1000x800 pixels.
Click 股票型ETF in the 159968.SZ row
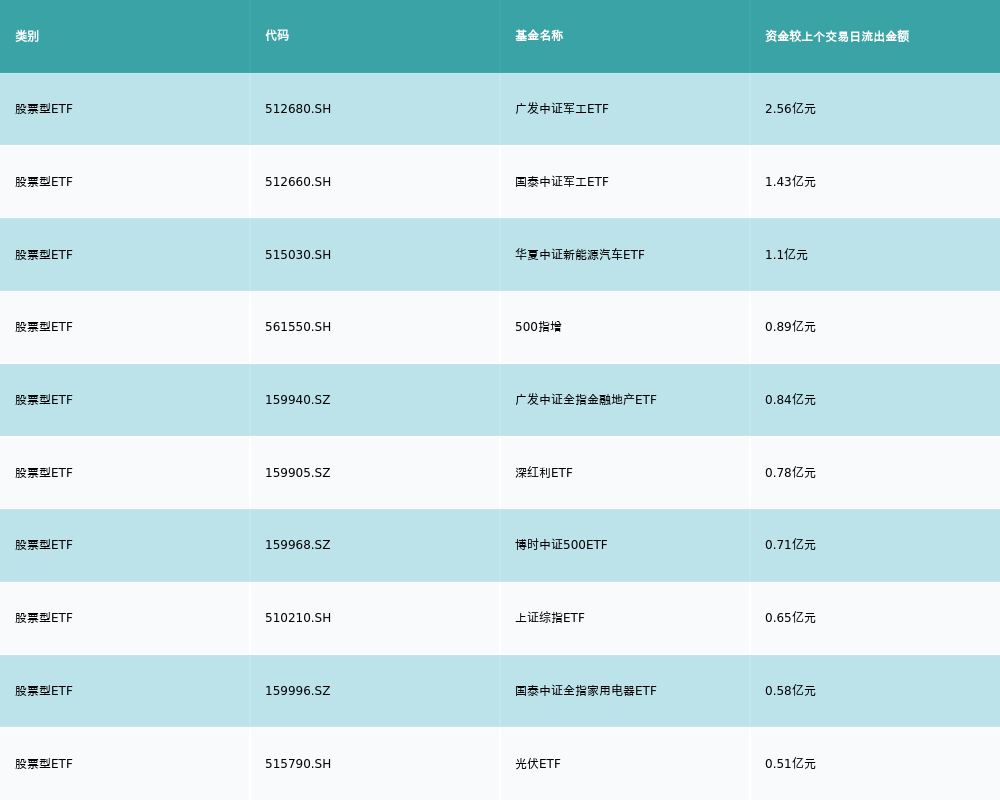point(44,545)
